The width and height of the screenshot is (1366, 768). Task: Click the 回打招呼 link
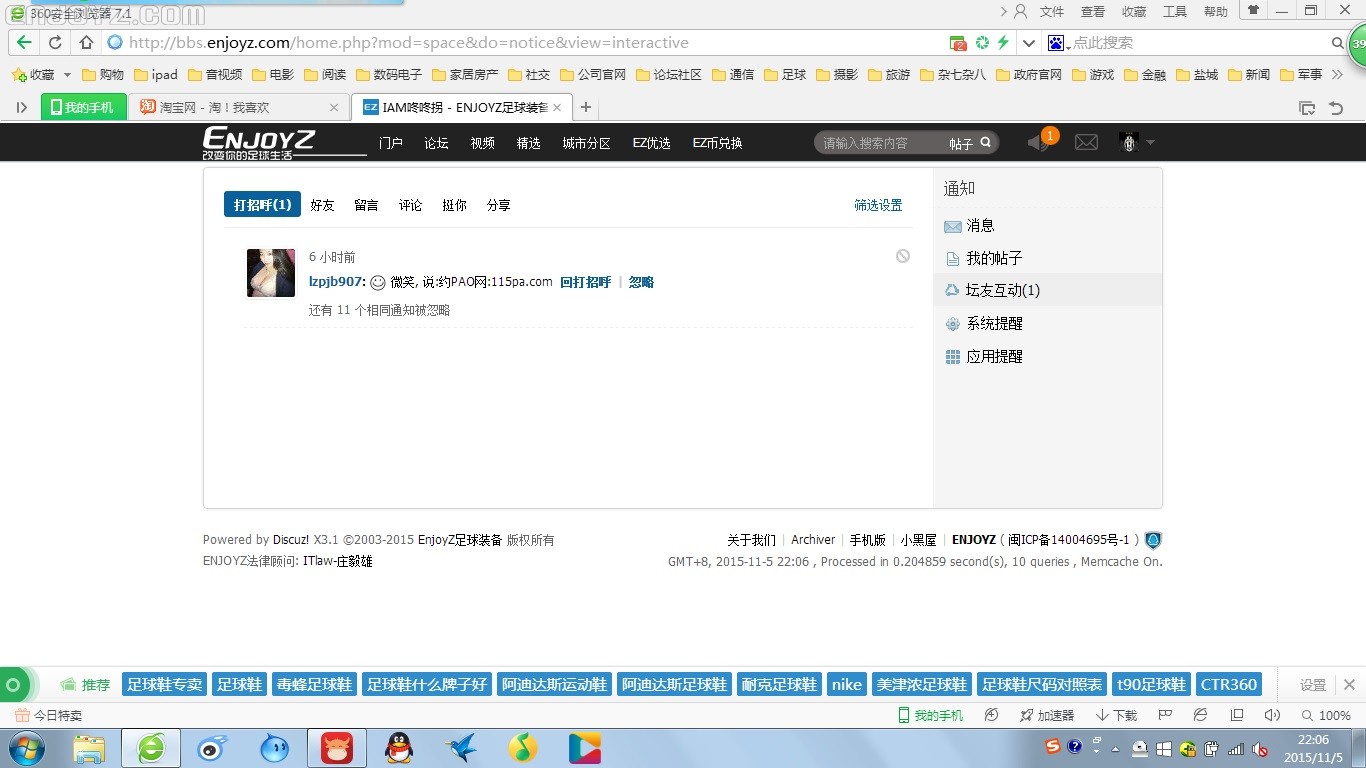click(585, 282)
